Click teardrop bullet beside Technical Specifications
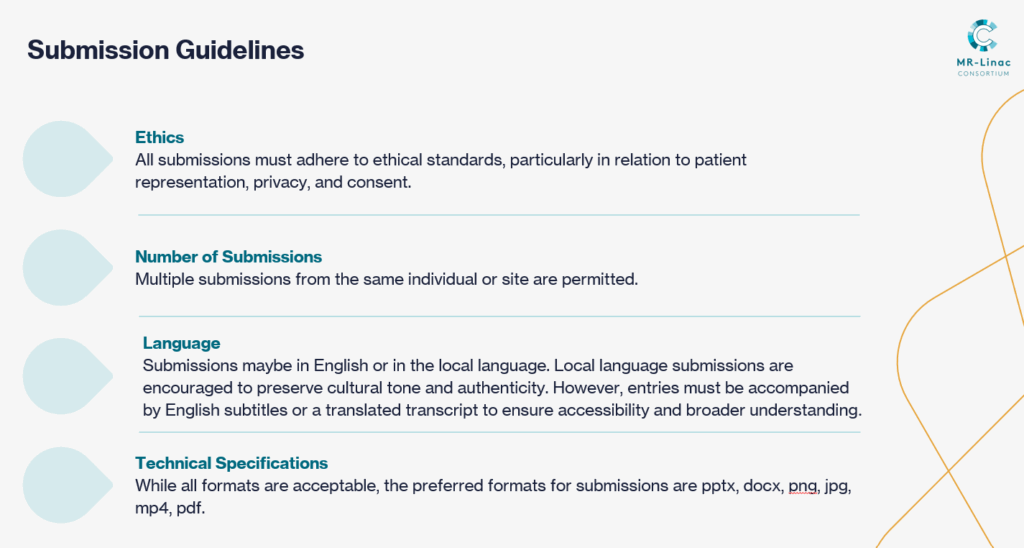Viewport: 1024px width, 548px height. [x=65, y=483]
